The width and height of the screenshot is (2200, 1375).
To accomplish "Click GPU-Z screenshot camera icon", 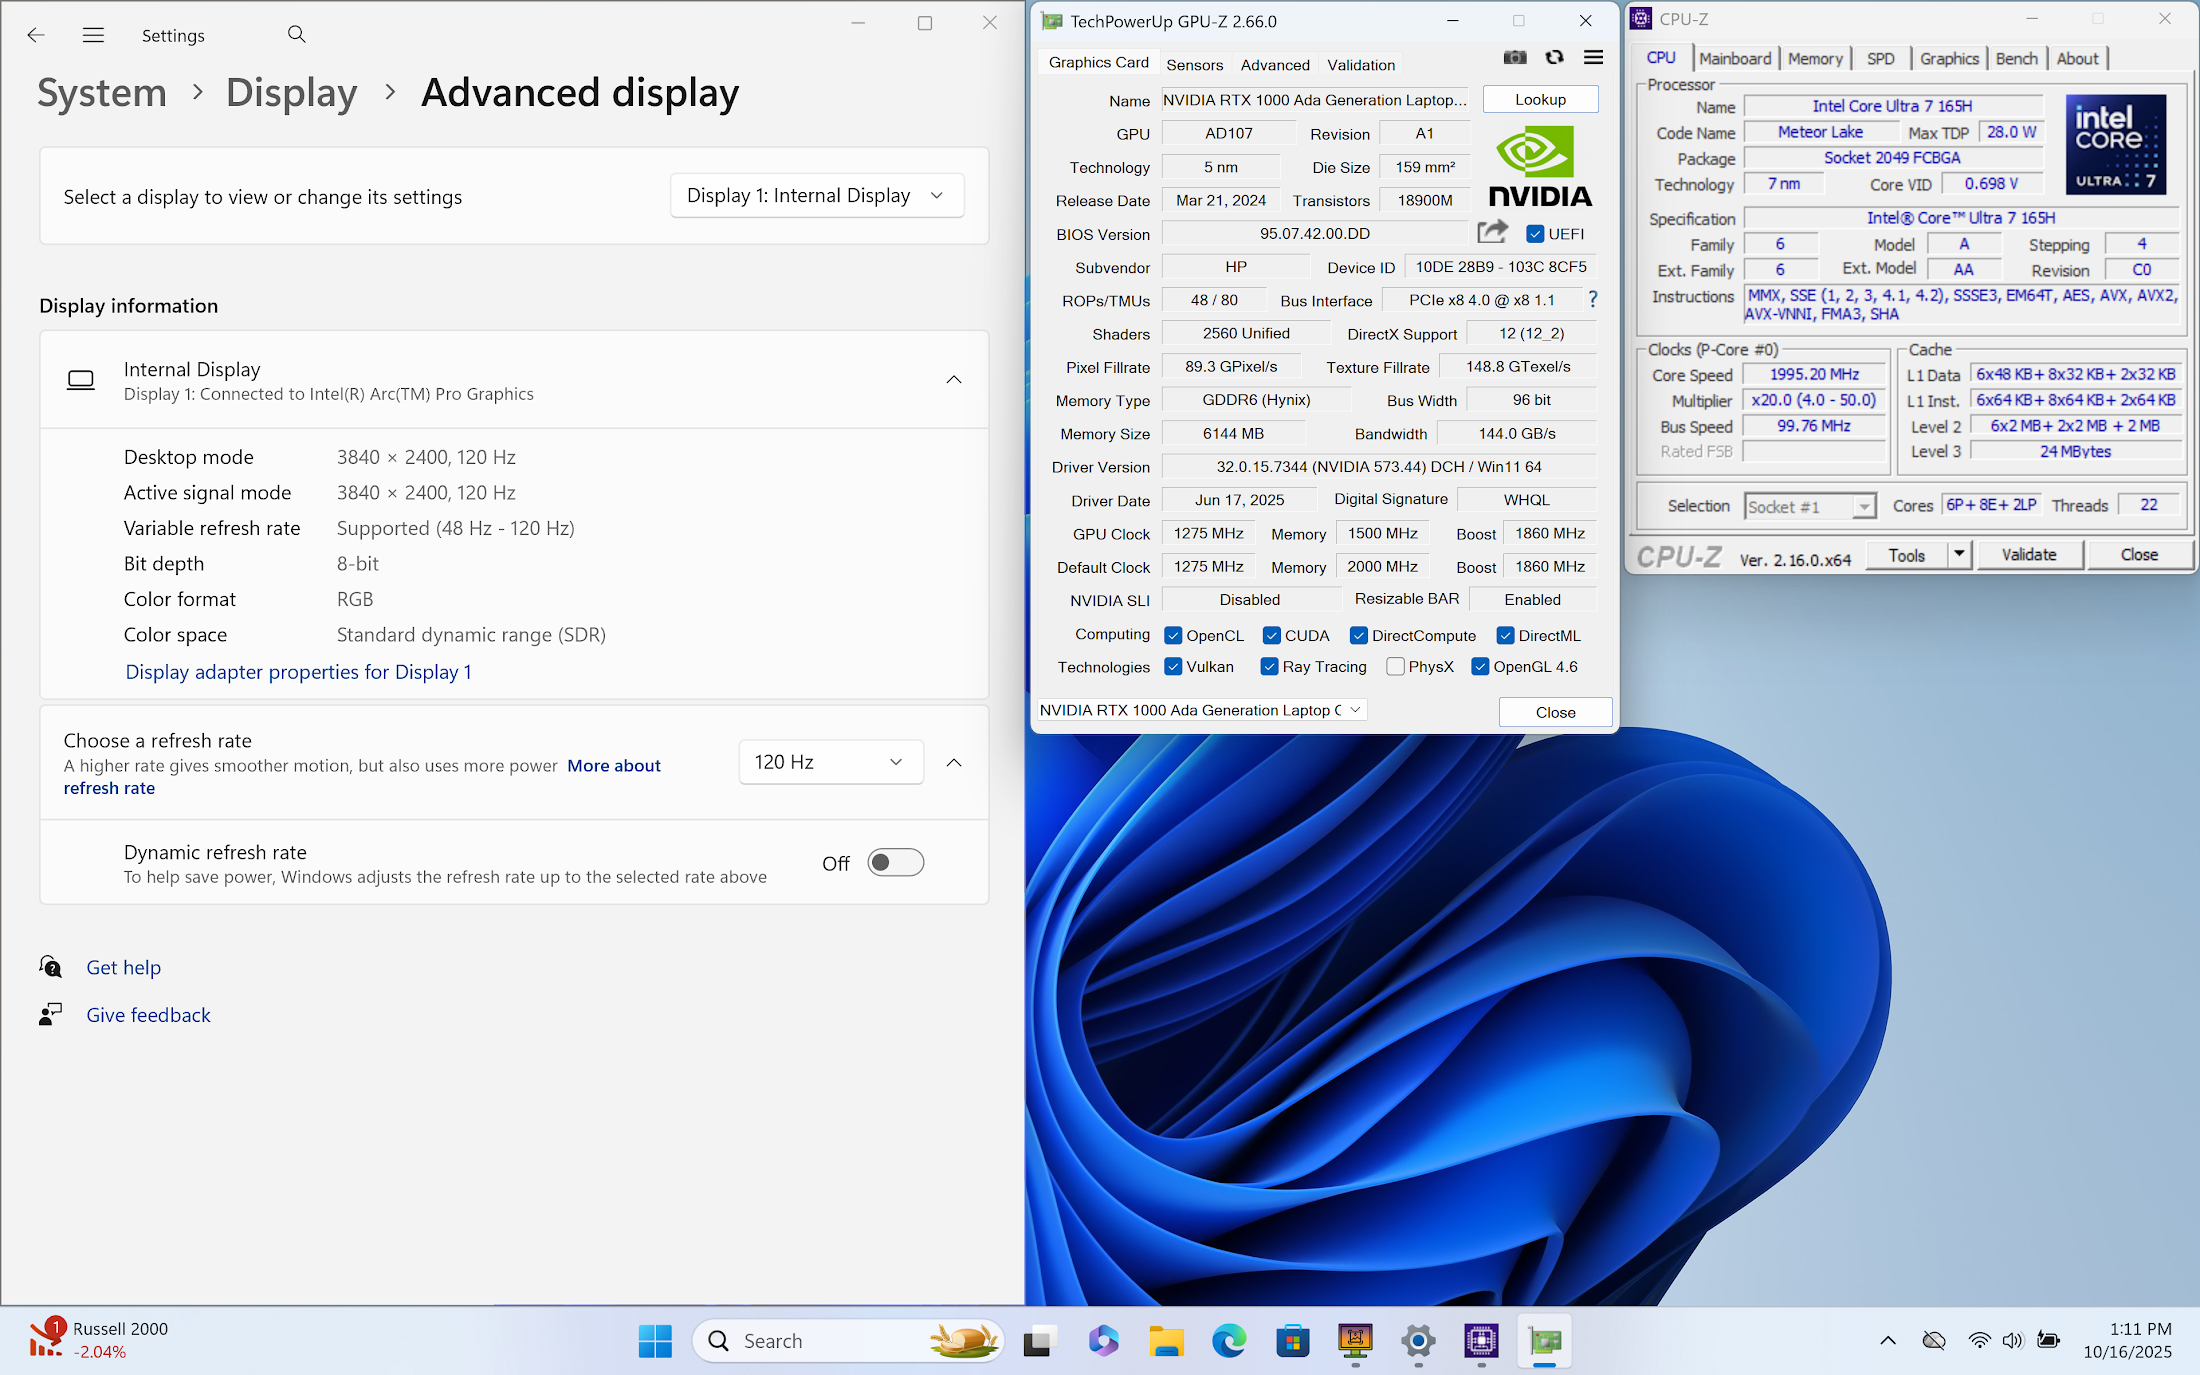I will point(1515,58).
